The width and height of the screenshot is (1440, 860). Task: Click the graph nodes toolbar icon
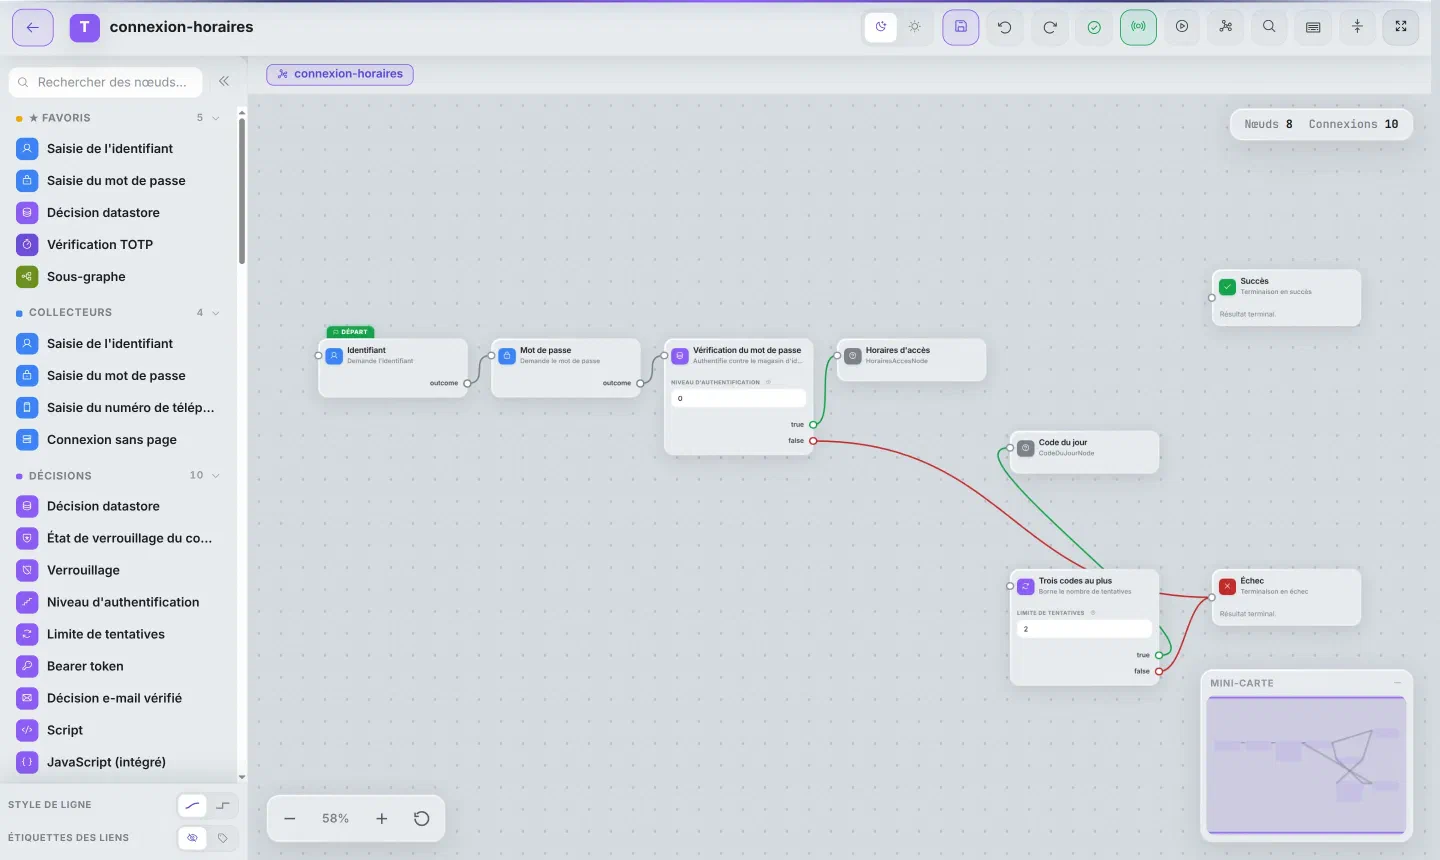pyautogui.click(x=1226, y=27)
